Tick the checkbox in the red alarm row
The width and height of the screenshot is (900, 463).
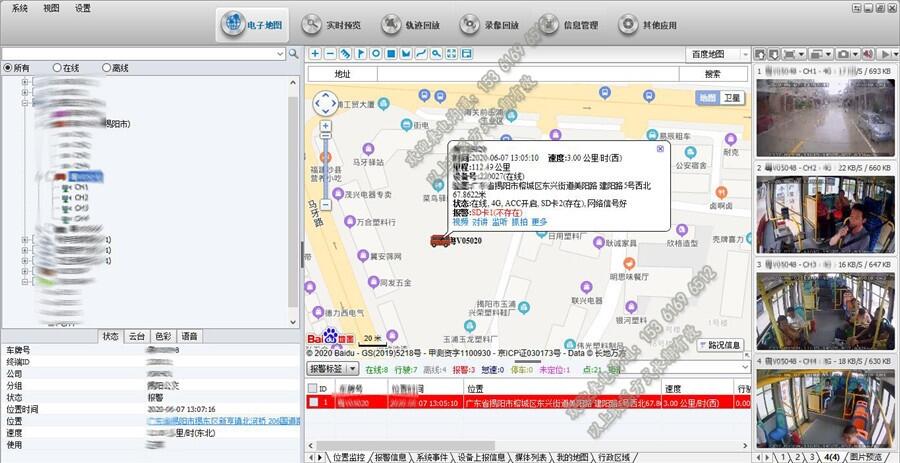coord(313,403)
